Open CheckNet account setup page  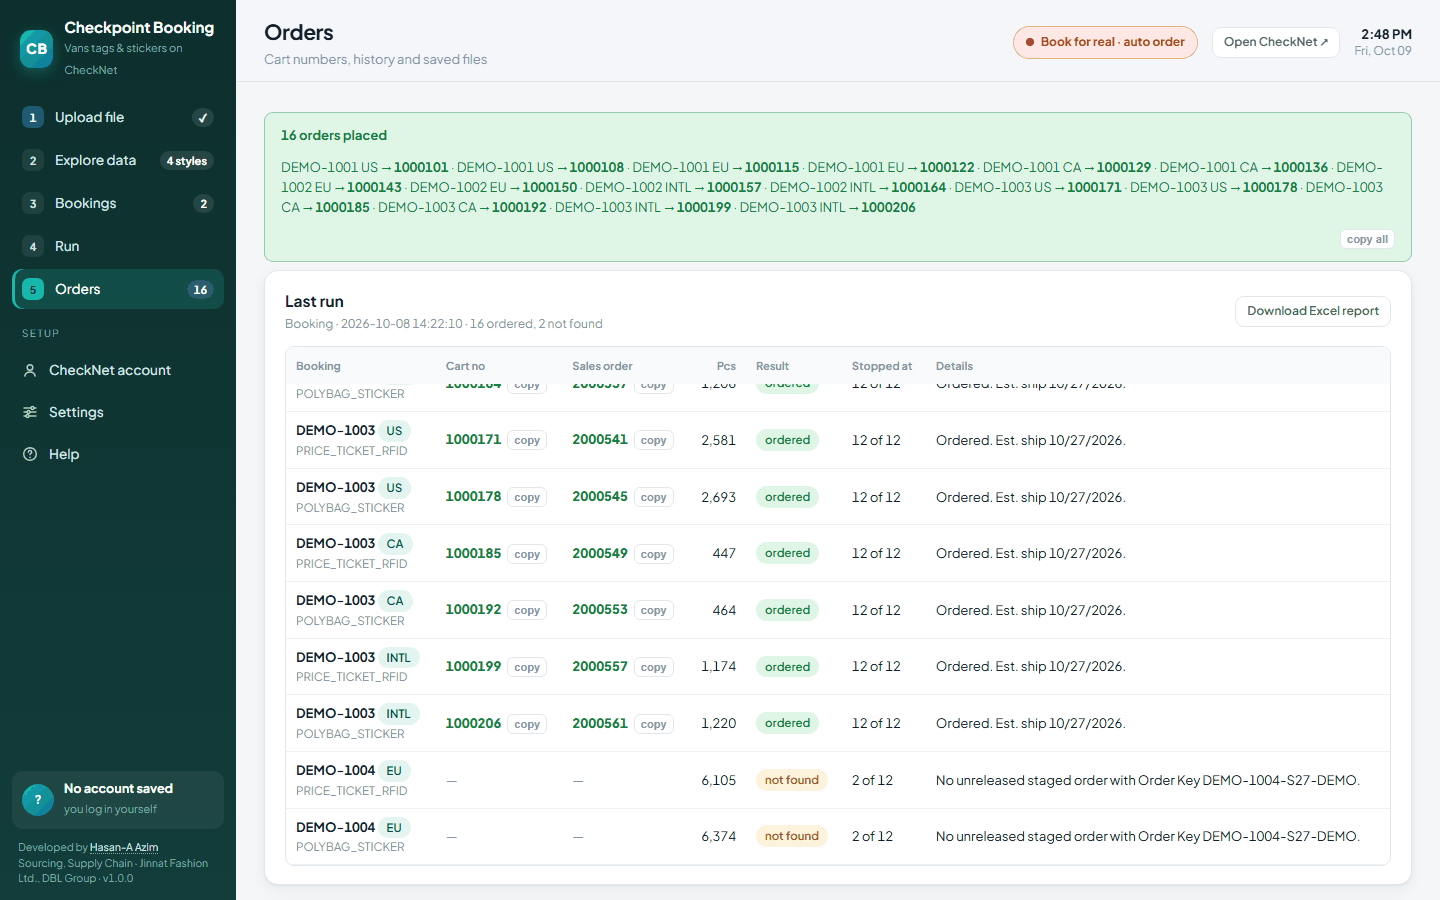[x=118, y=370]
